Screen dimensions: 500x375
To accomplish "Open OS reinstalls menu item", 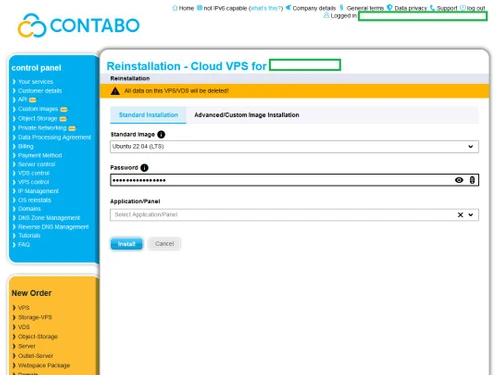I will (x=34, y=200).
